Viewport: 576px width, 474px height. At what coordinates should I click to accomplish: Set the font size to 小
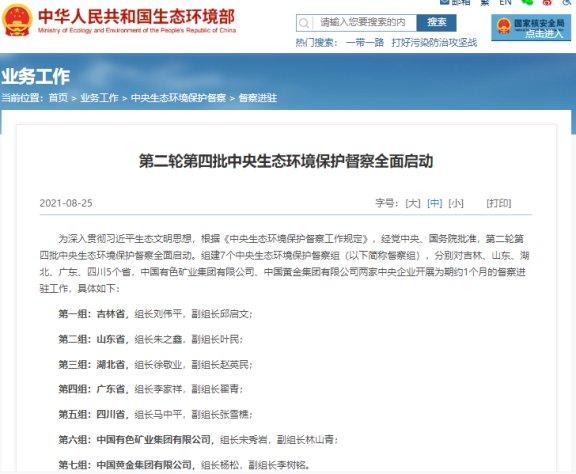click(456, 203)
